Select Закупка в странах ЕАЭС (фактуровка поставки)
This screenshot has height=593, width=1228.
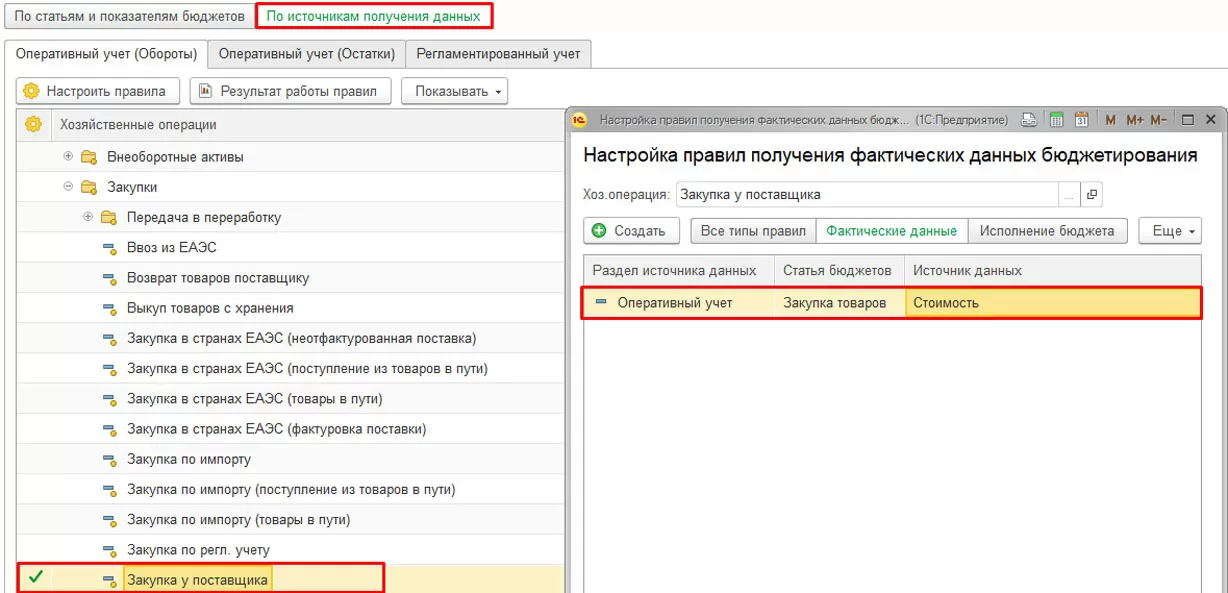point(276,429)
